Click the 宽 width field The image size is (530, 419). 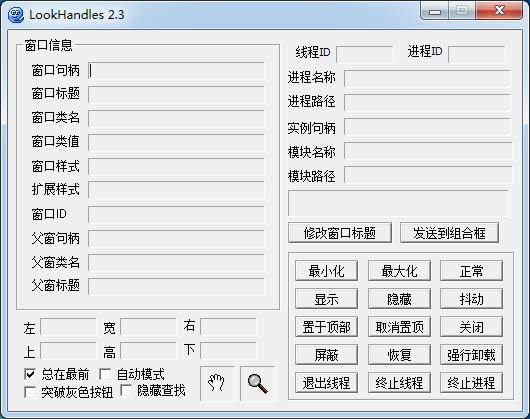[148, 327]
